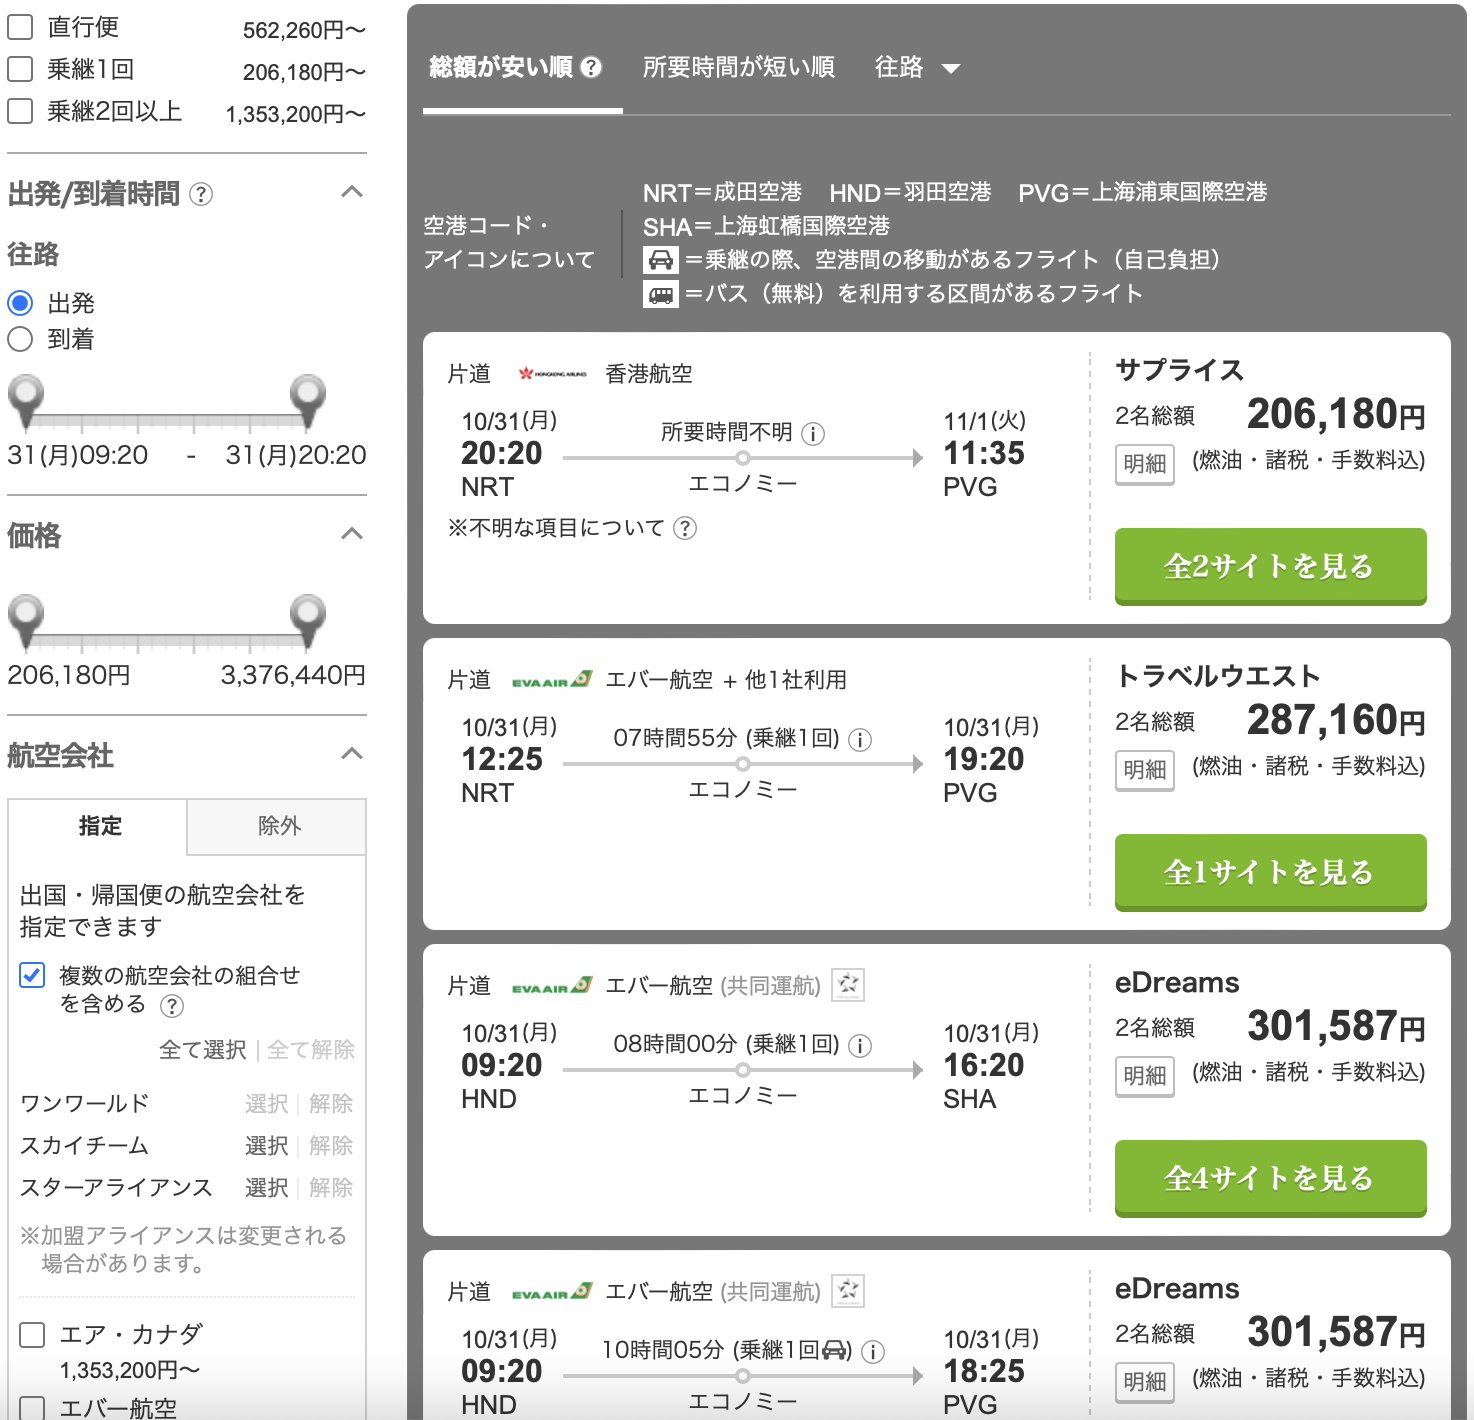Click price slider maximum handle 3,376,440円
Image resolution: width=1474 pixels, height=1420 pixels.
[308, 619]
